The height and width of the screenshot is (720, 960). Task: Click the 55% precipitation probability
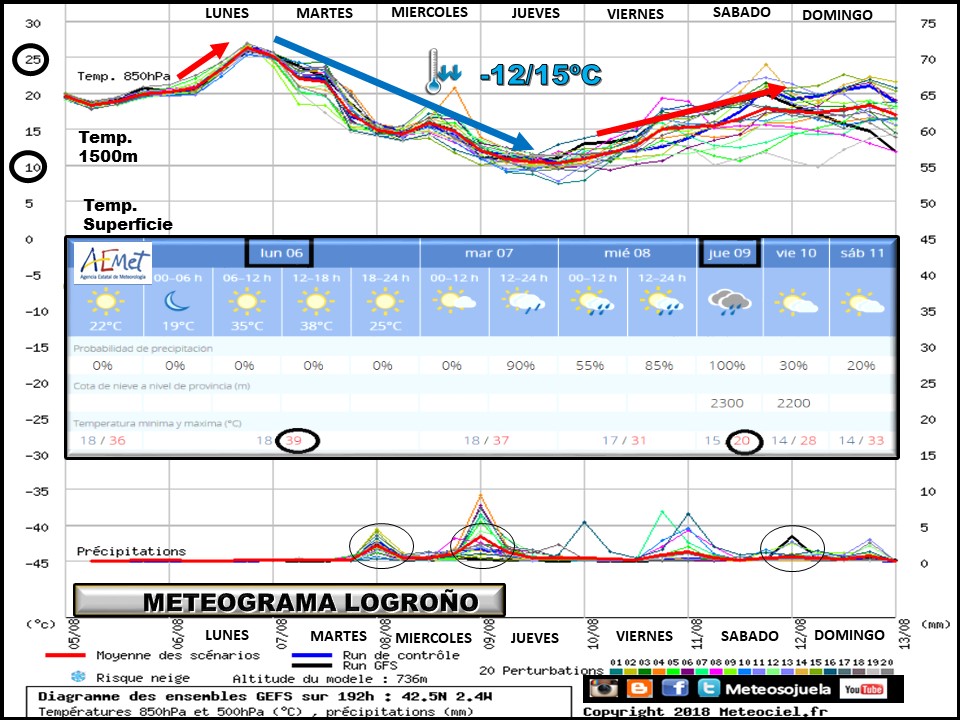pyautogui.click(x=590, y=366)
